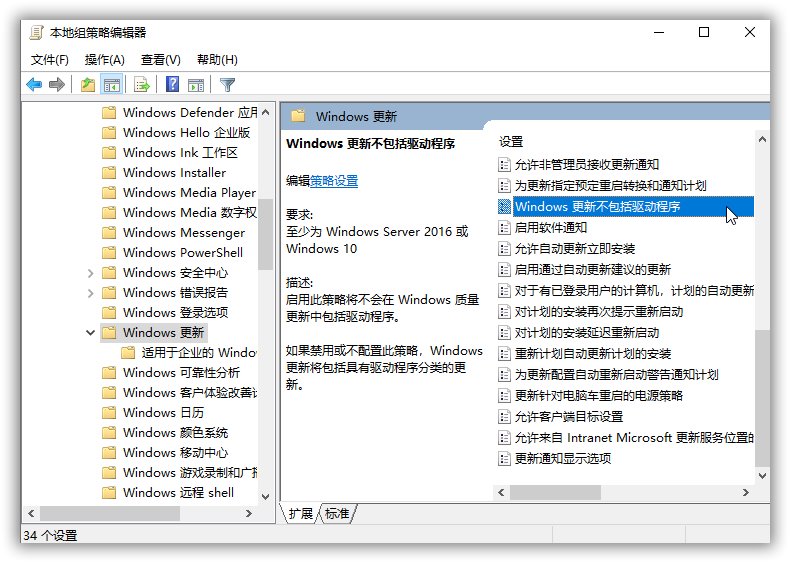The image size is (790, 563).
Task: Click settings list horizontal scroll-left arrow
Action: point(501,492)
